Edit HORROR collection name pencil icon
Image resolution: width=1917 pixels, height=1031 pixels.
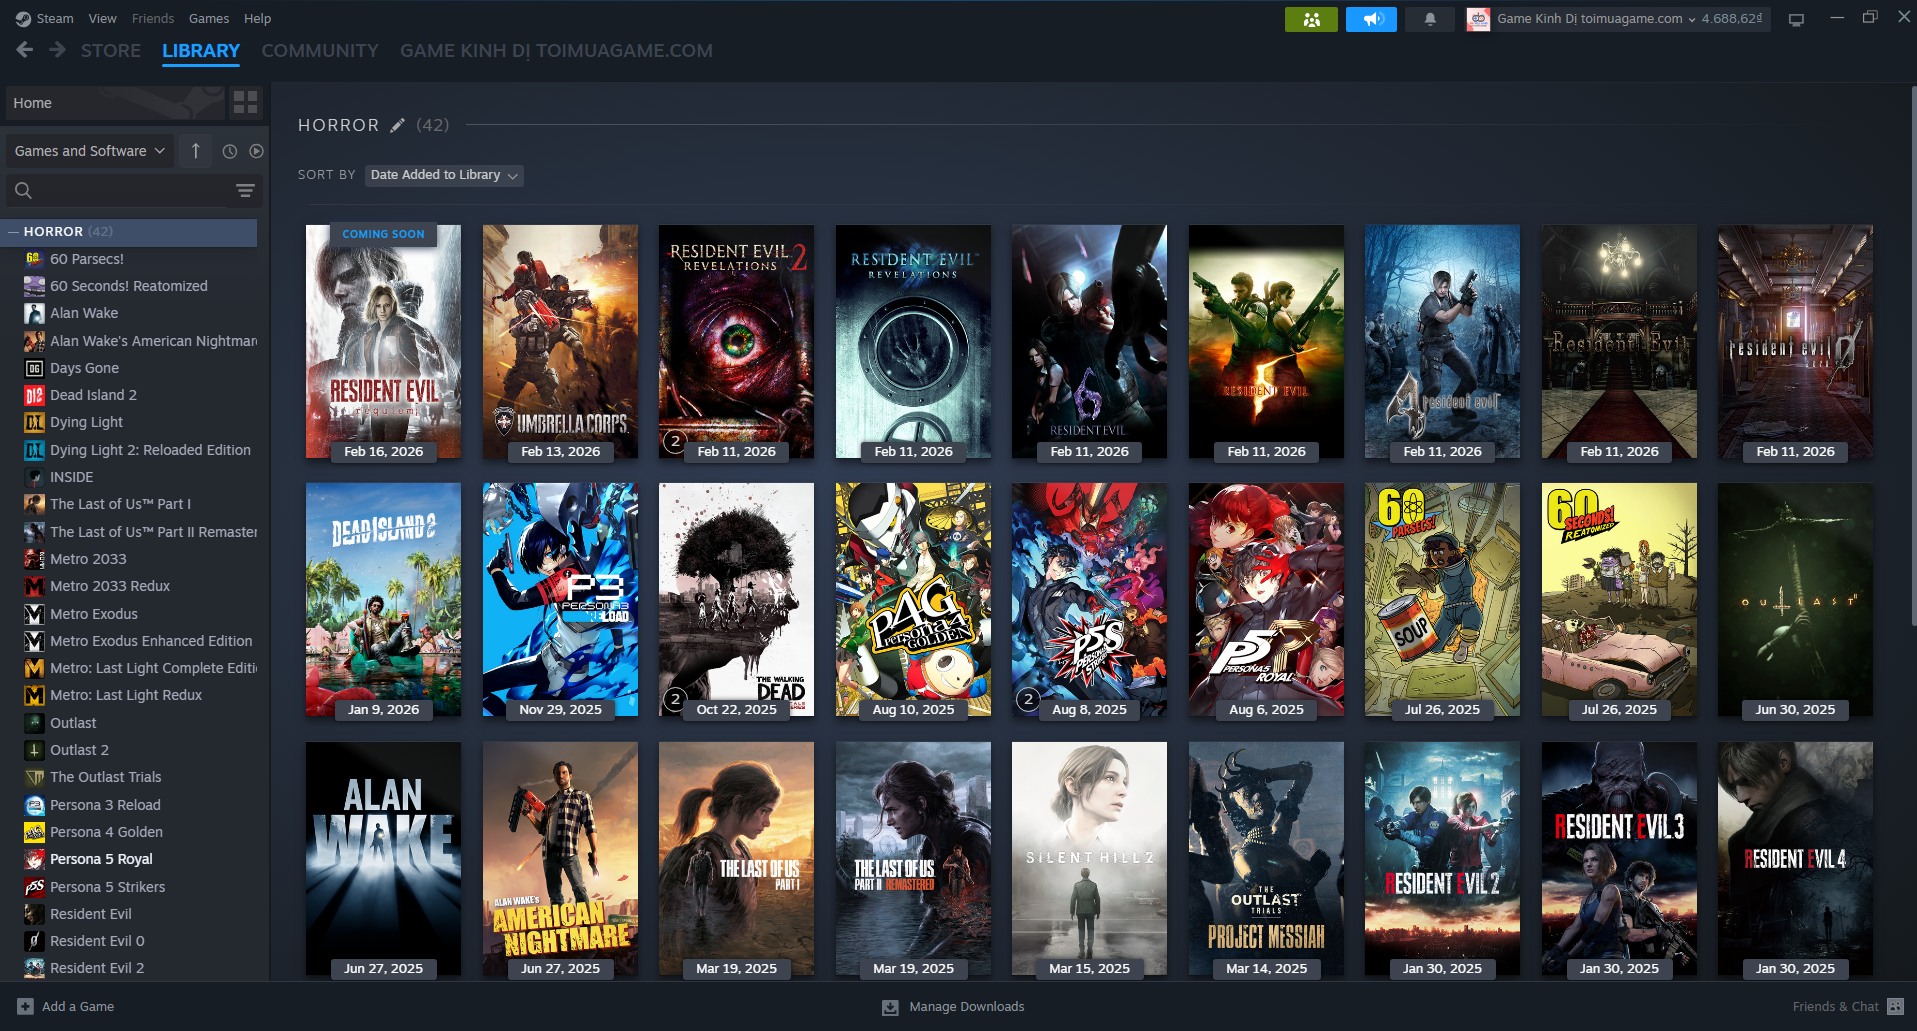[x=397, y=125]
